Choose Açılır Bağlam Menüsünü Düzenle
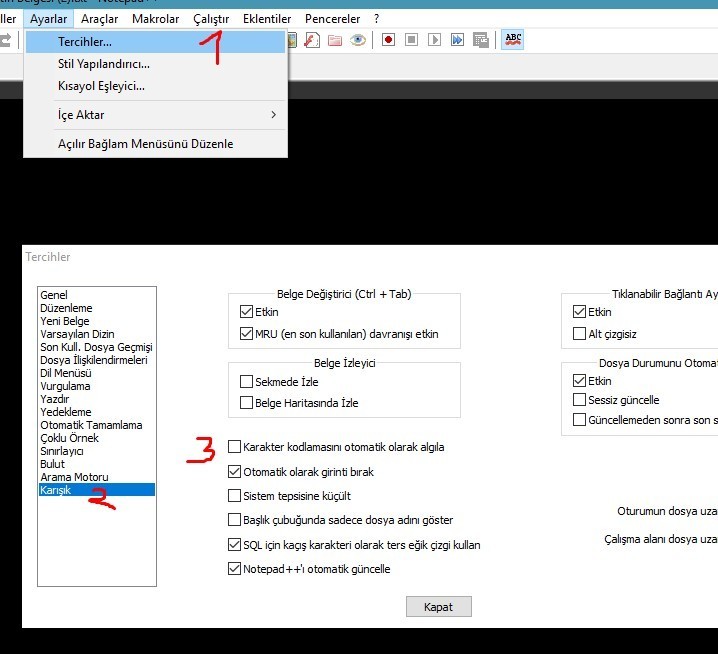The image size is (718, 654). 156,143
